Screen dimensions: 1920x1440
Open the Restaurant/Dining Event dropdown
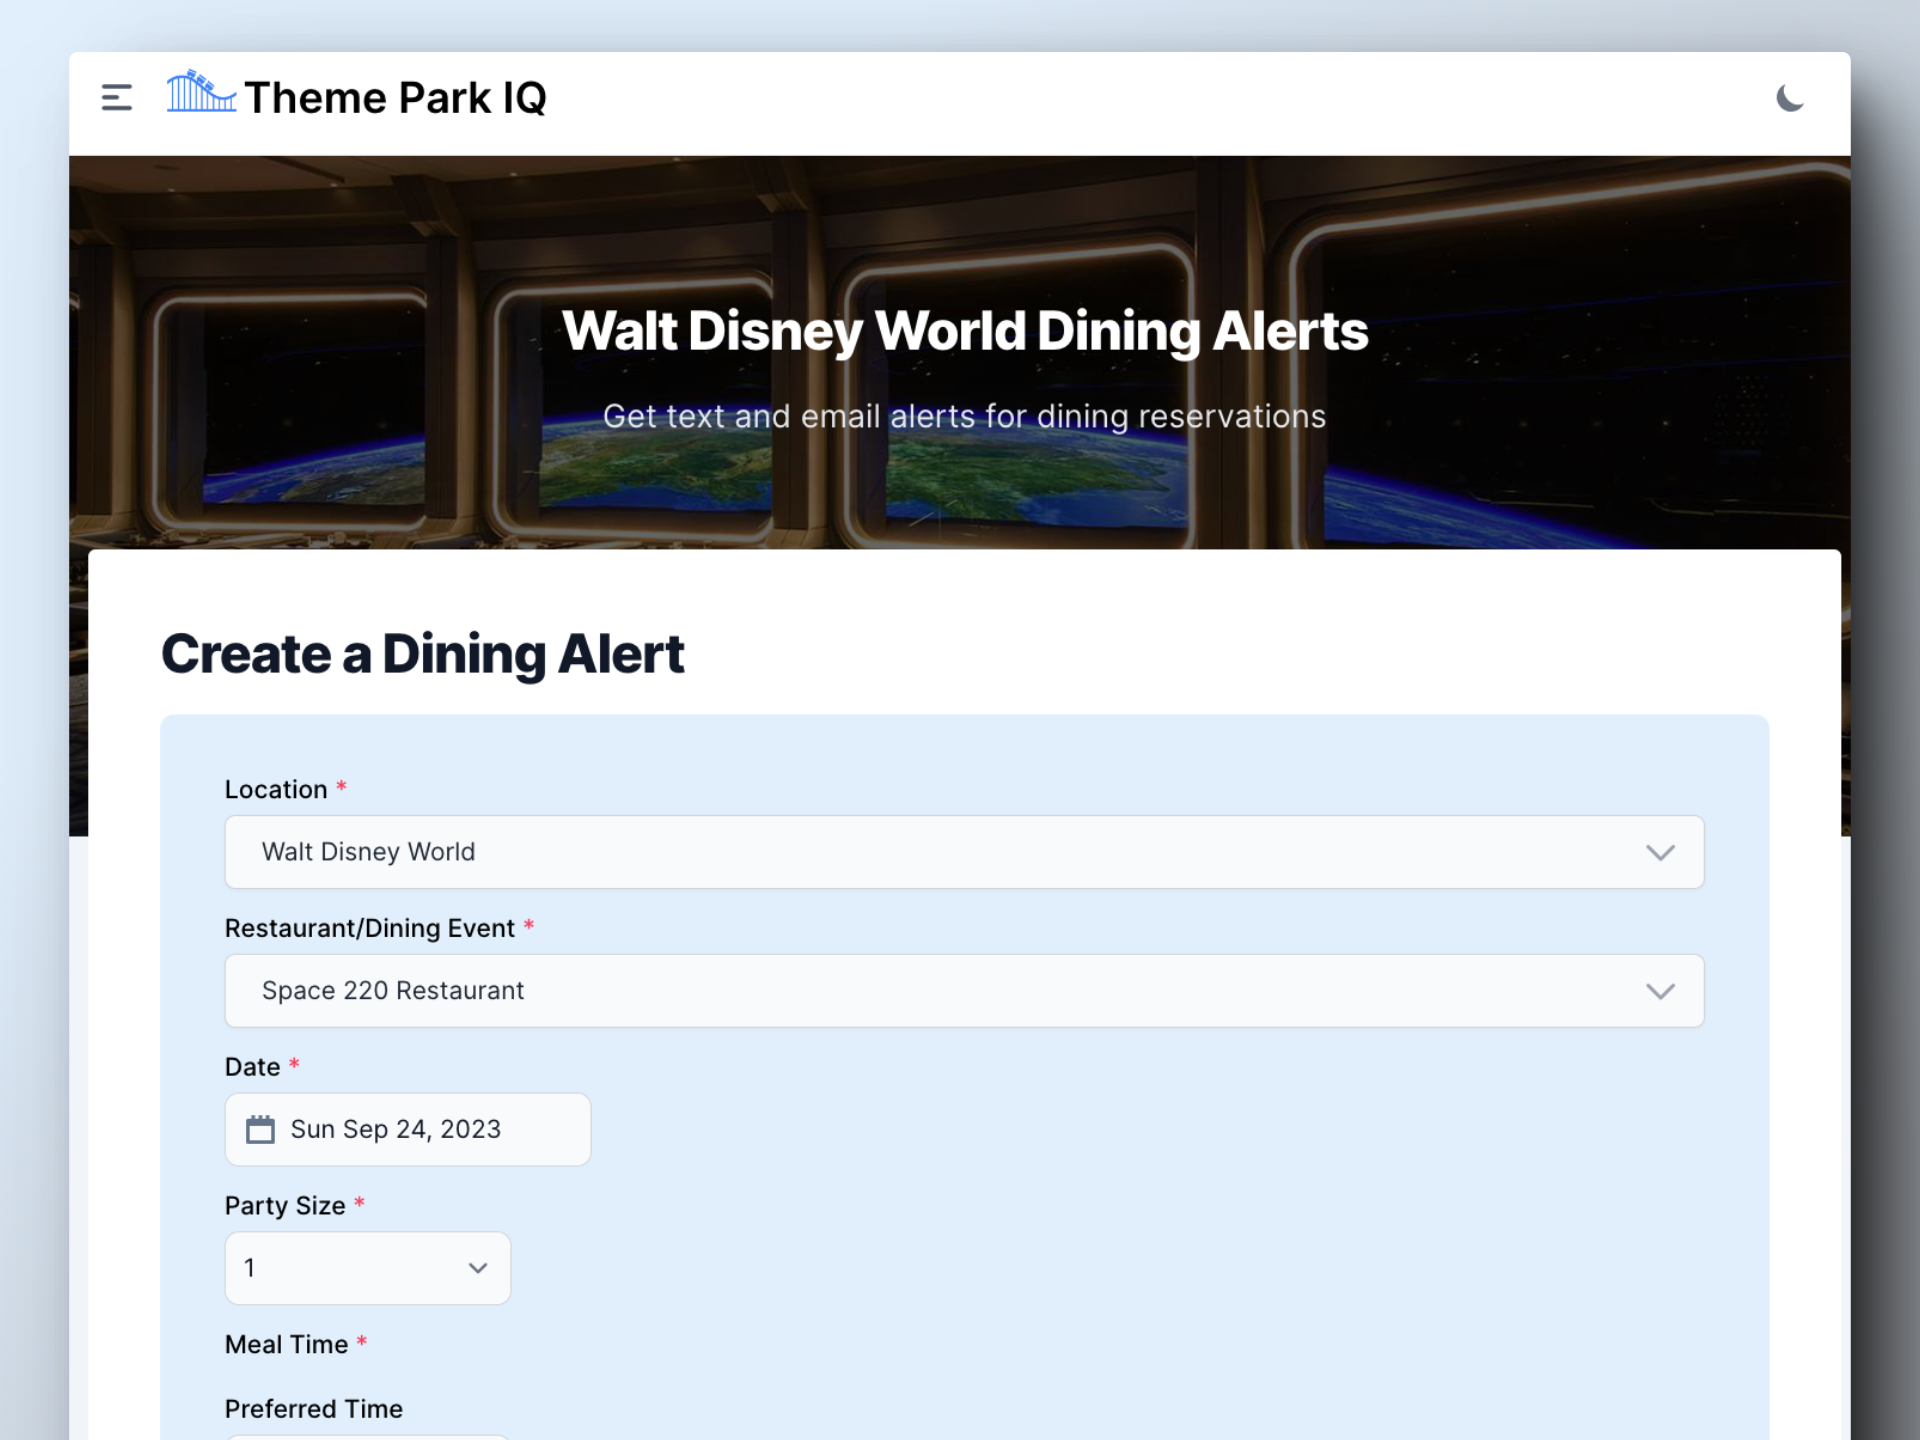964,991
